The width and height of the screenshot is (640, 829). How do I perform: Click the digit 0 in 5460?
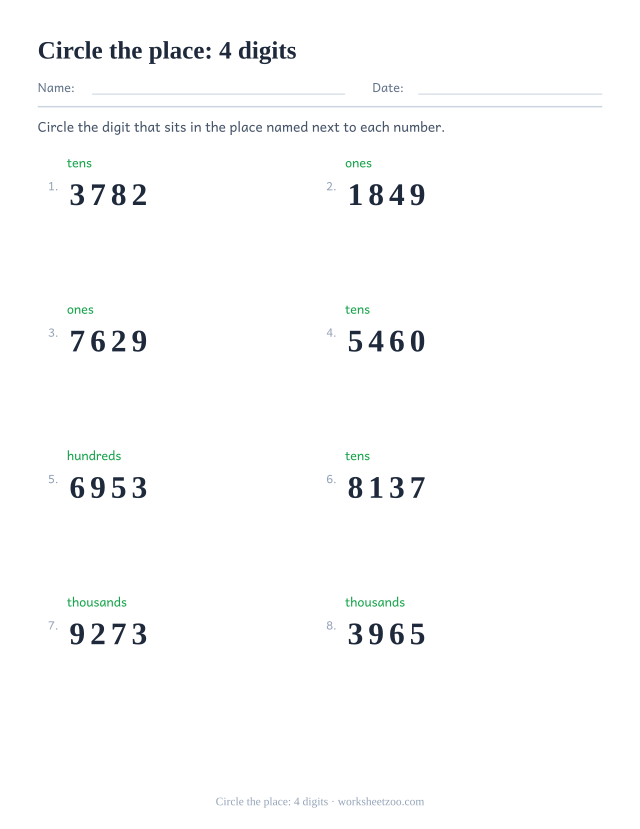418,342
